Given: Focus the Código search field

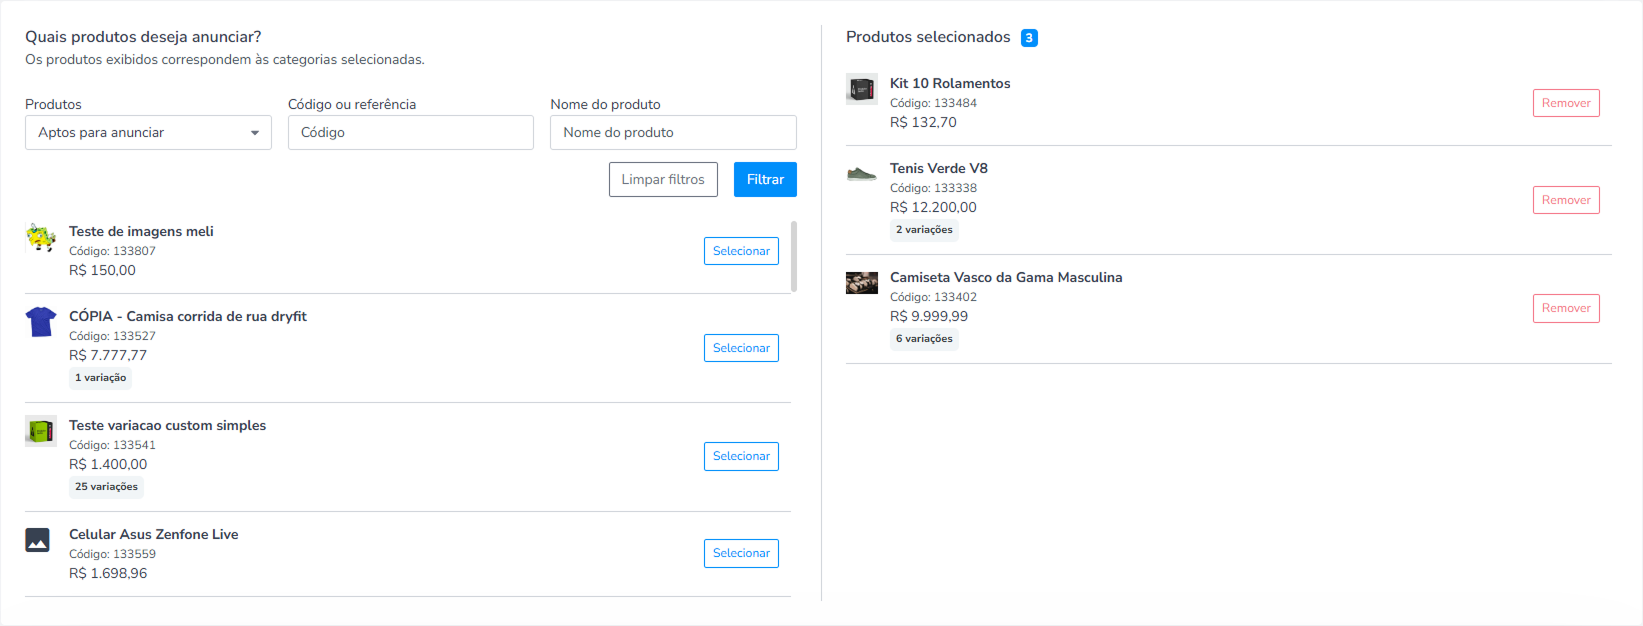Looking at the screenshot, I should pyautogui.click(x=411, y=132).
